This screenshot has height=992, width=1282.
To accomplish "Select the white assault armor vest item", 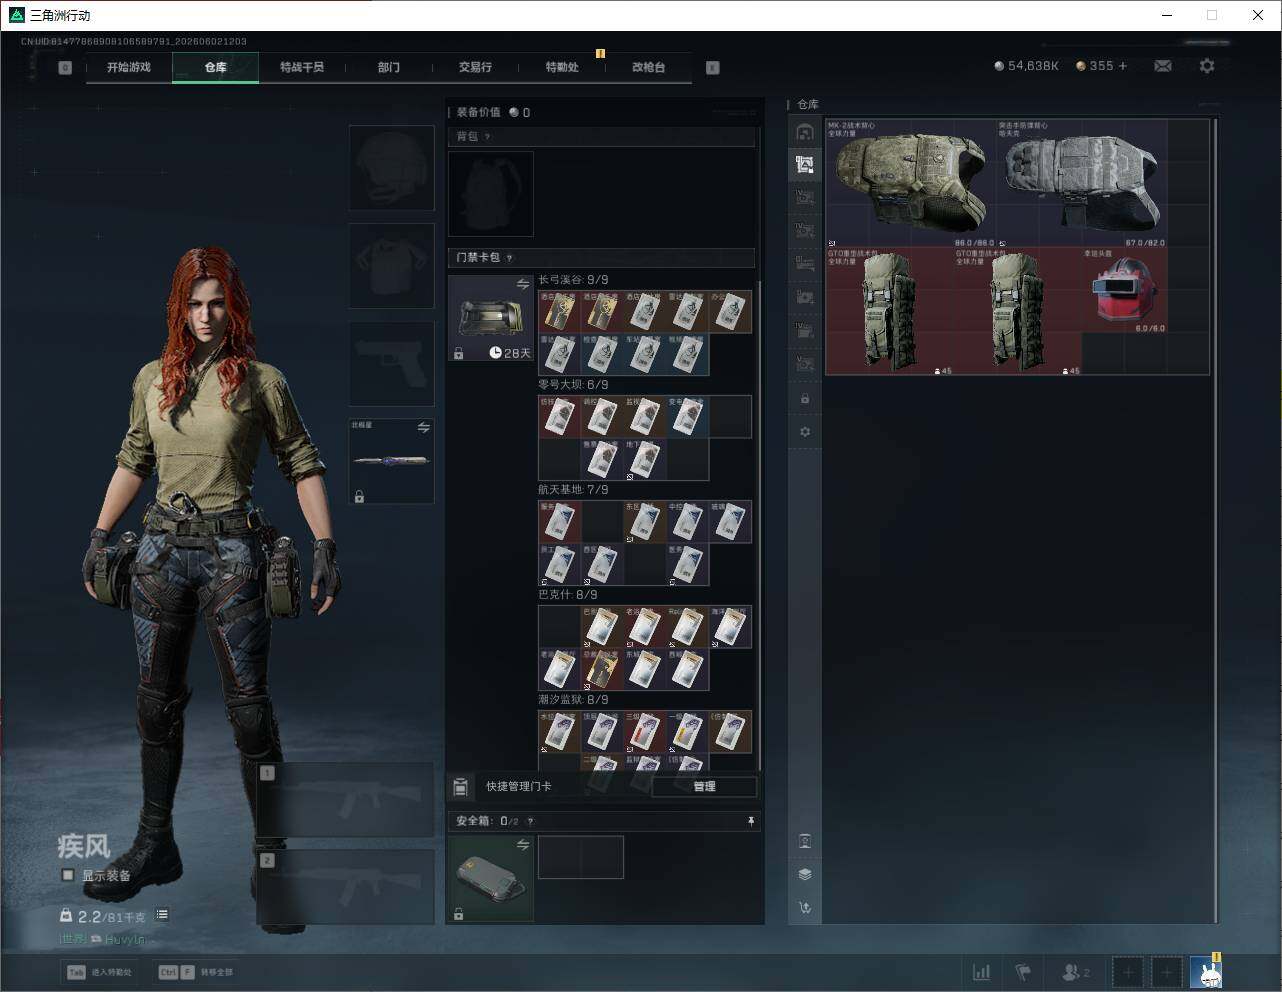I will 1082,184.
